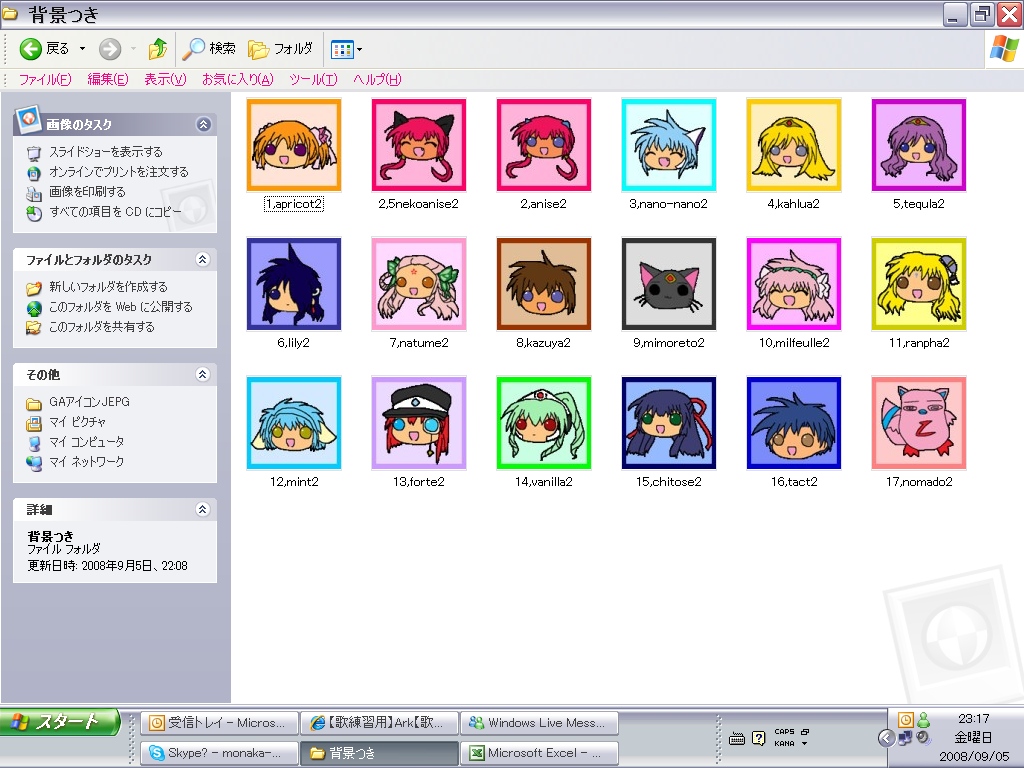Screen dimensions: 1024x768
Task: Collapse the その他 panel
Action: [x=202, y=374]
